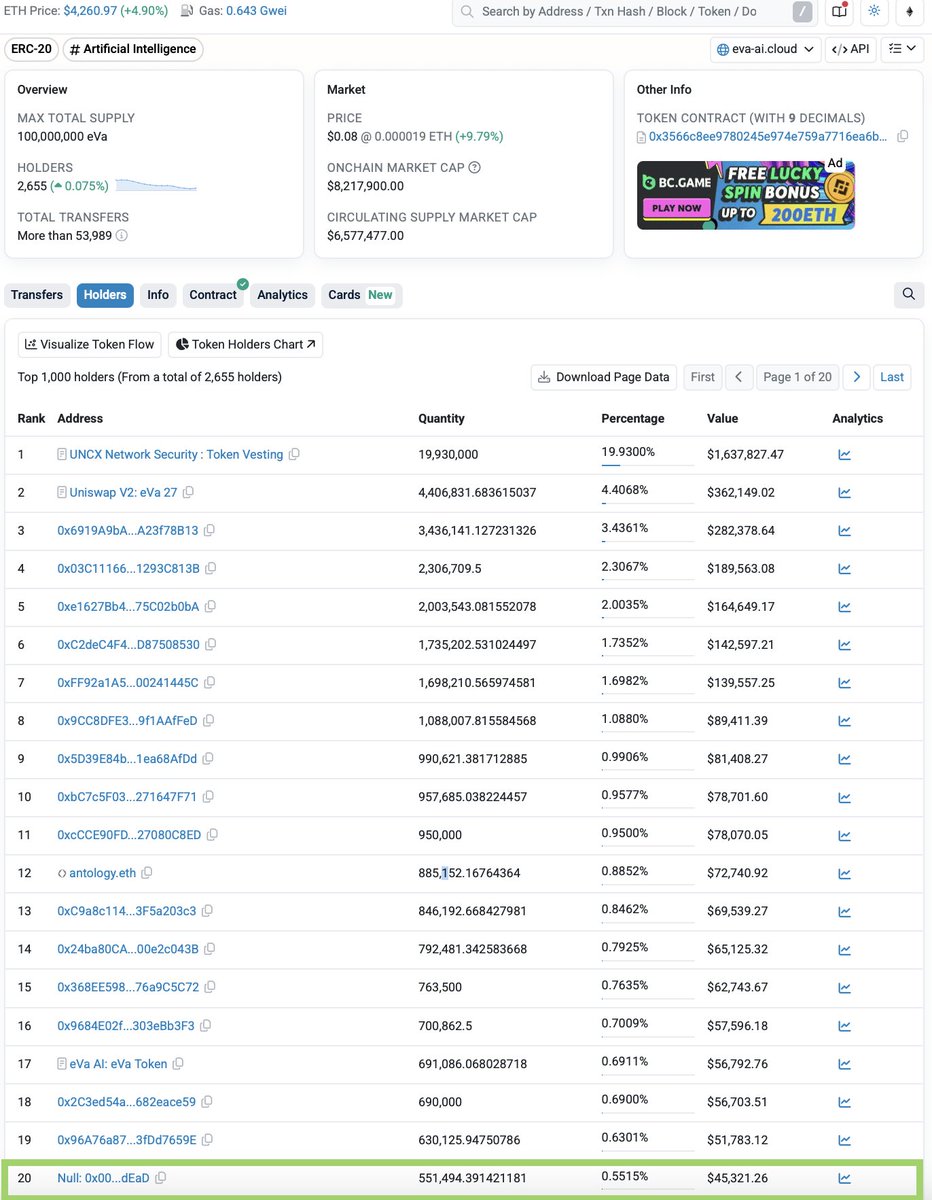Switch to the Analytics tab
932x1200 pixels.
tap(283, 295)
